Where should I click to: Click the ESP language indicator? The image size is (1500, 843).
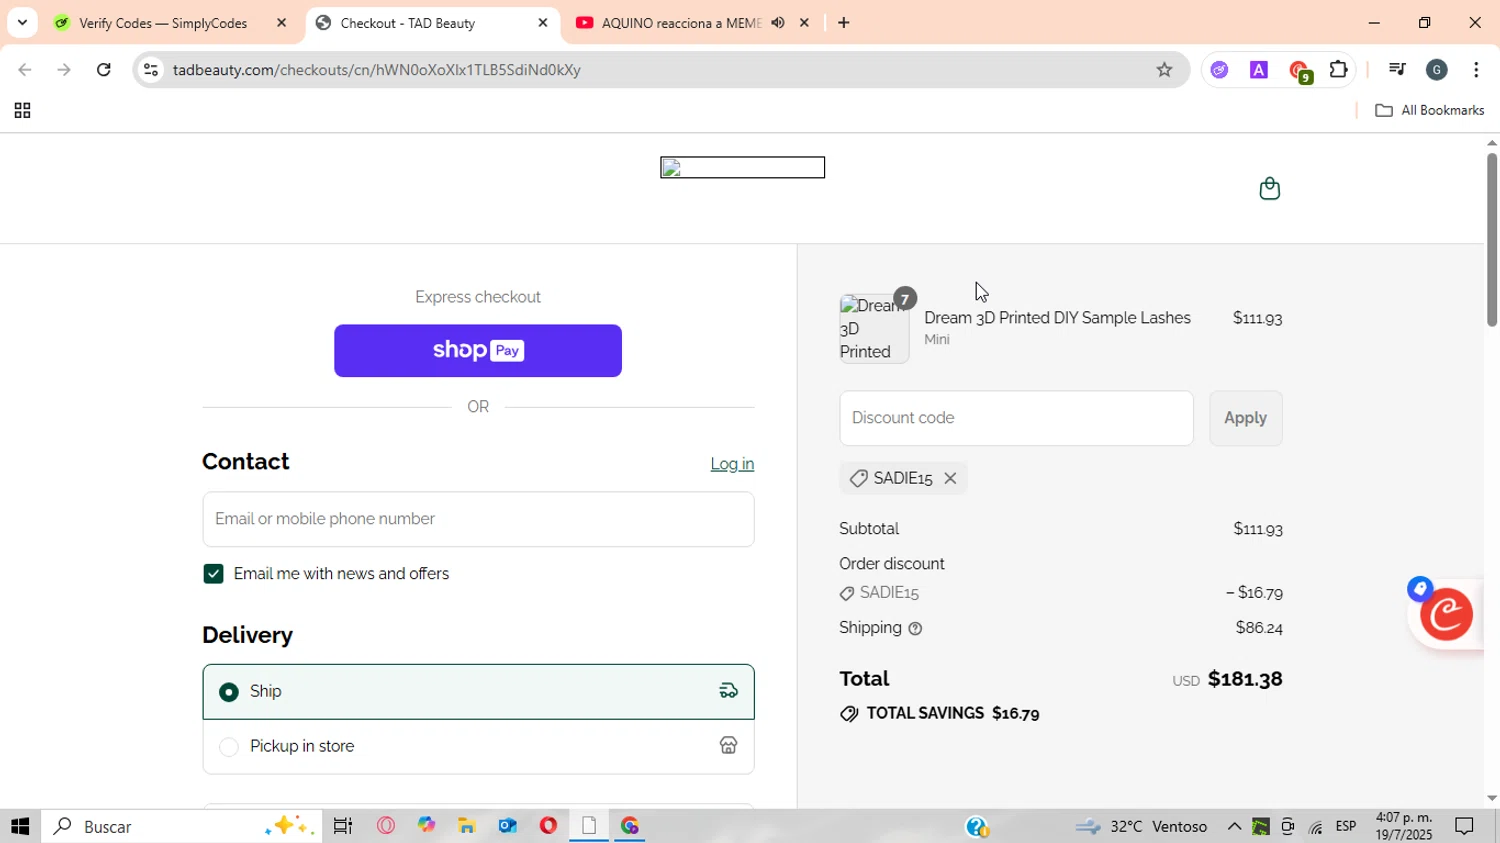(1346, 827)
